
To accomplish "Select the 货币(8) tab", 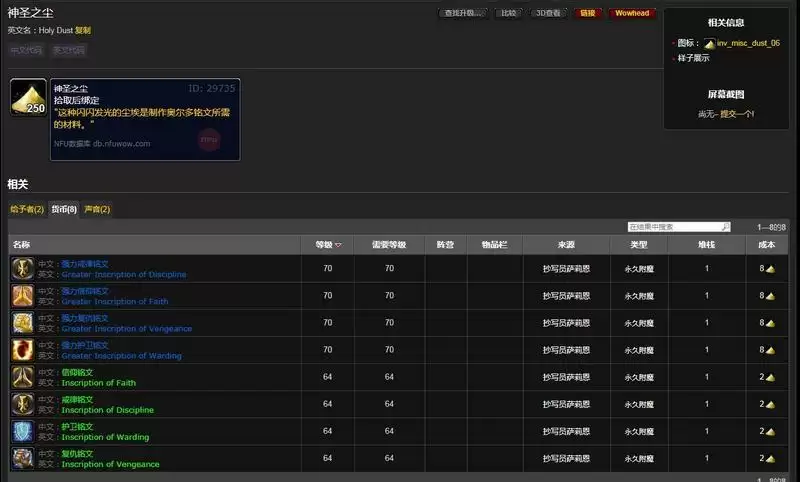I will click(64, 209).
